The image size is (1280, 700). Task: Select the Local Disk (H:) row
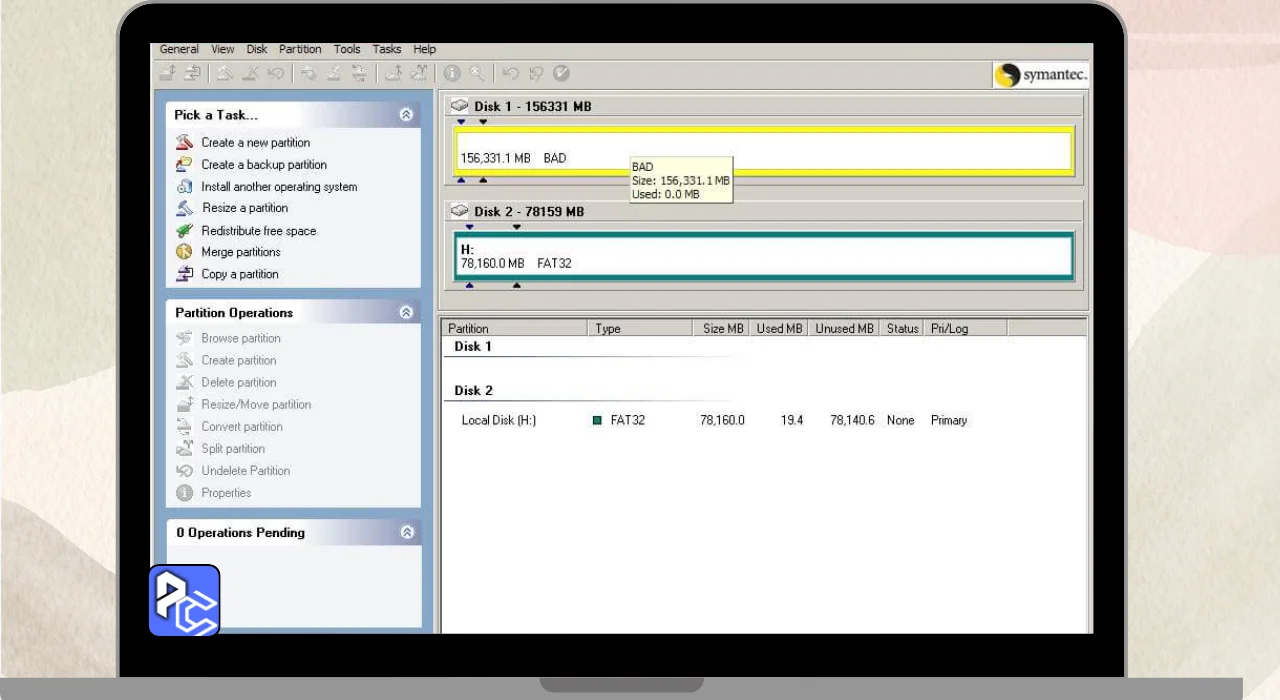(x=499, y=421)
